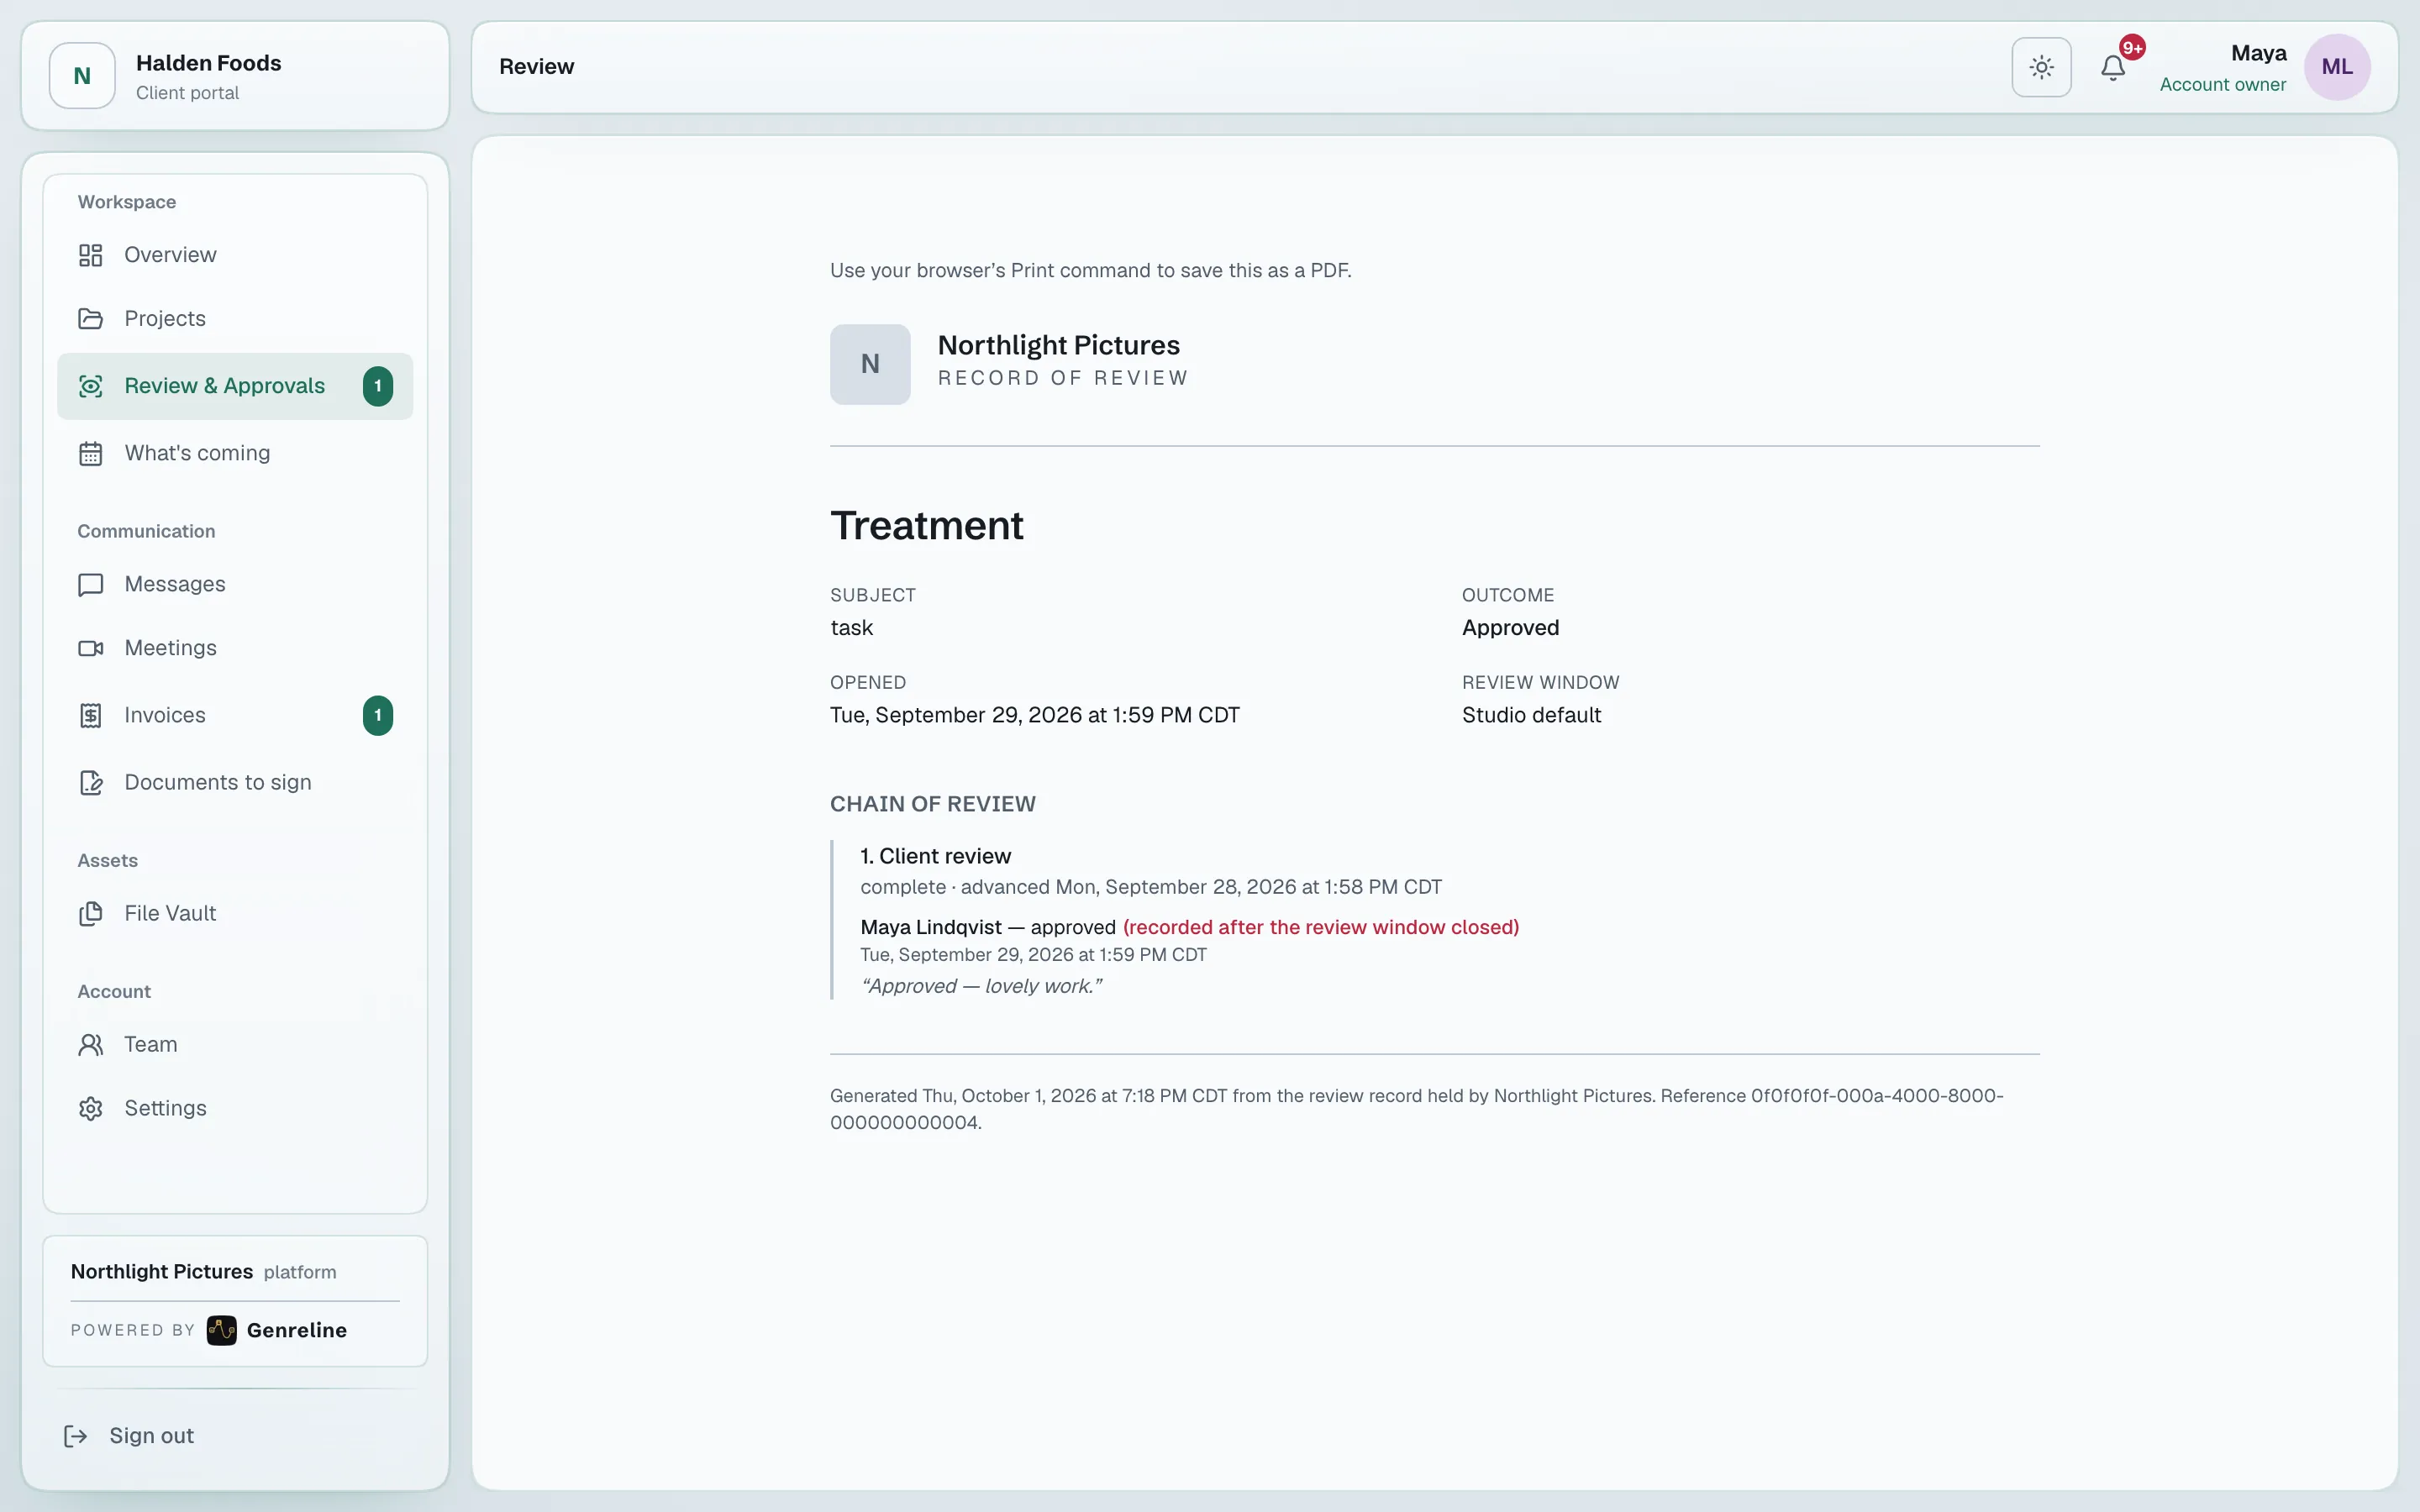Image resolution: width=2420 pixels, height=1512 pixels.
Task: Open Documents to sign
Action: [235, 782]
